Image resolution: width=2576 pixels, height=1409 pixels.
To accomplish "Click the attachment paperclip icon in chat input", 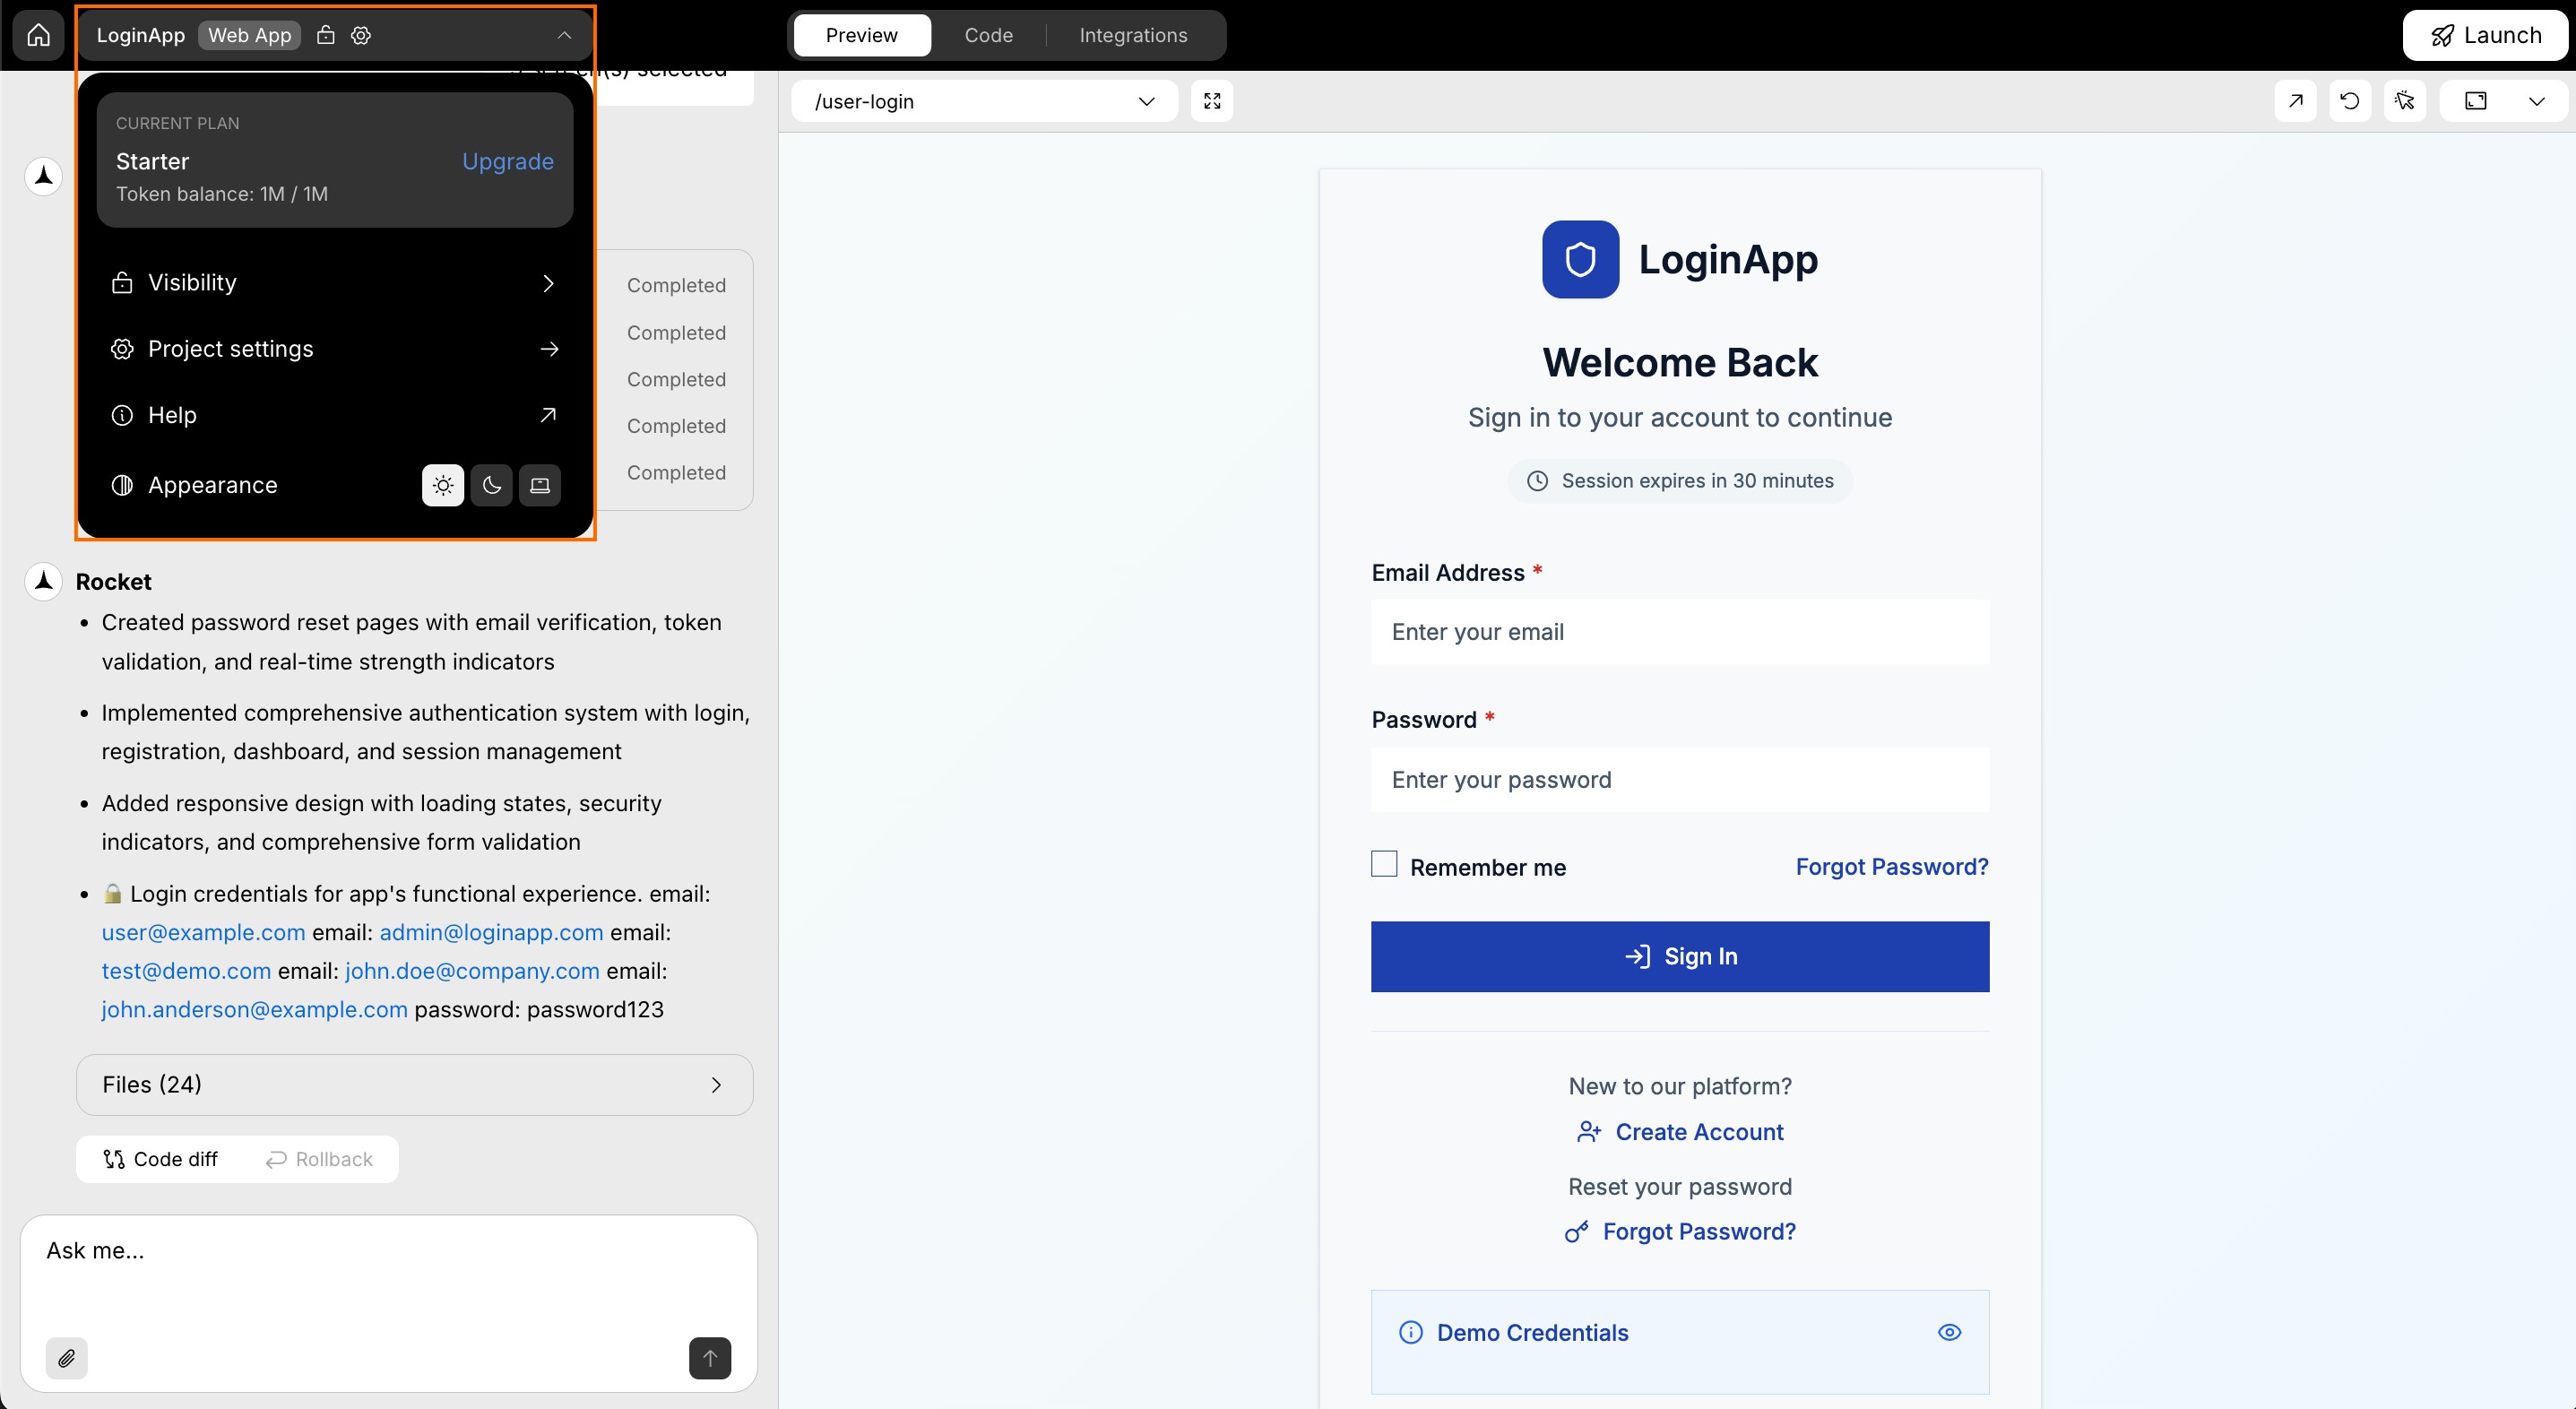I will 67,1358.
